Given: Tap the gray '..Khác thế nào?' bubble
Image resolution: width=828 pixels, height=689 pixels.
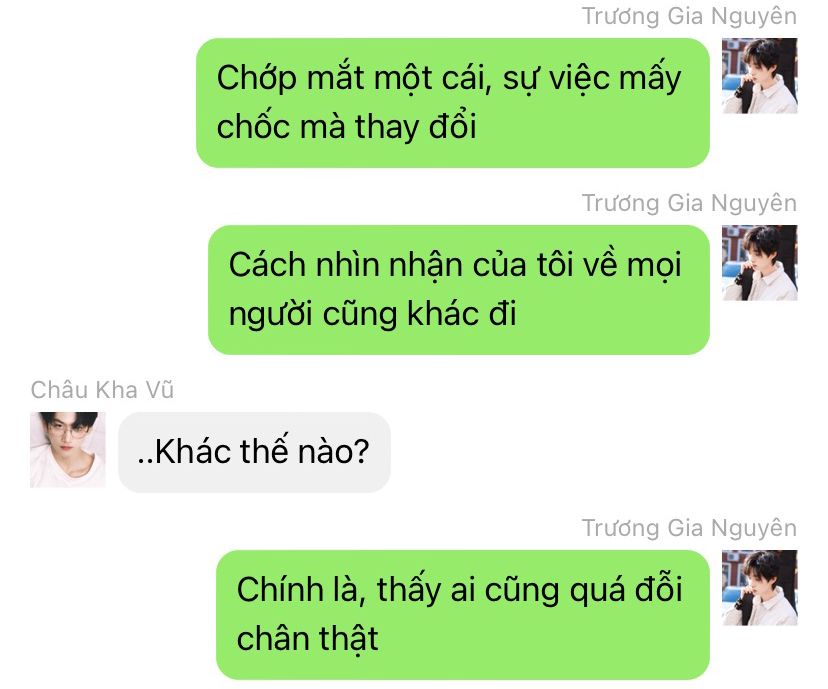Looking at the screenshot, I should tap(254, 452).
